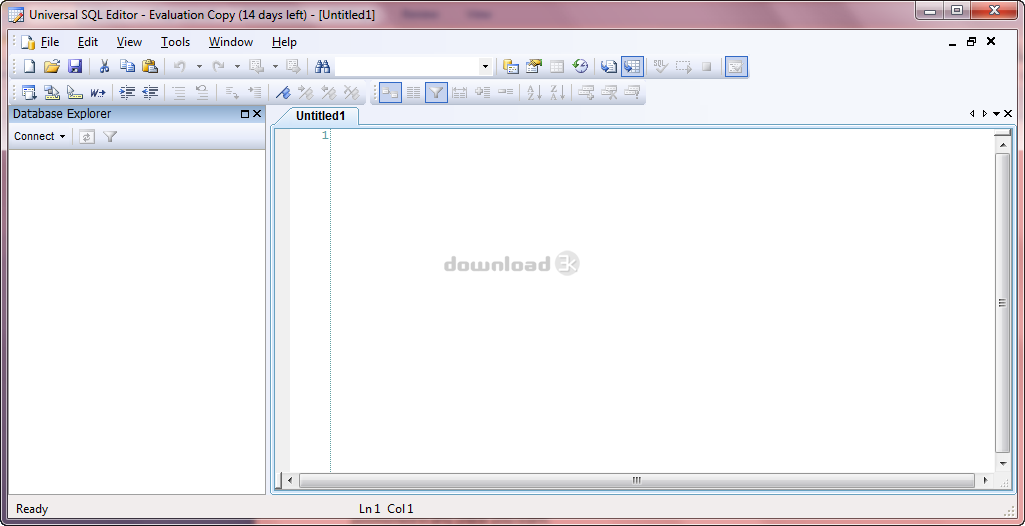This screenshot has width=1025, height=526.
Task: Maximize the Database Explorer panel
Action: pos(245,114)
